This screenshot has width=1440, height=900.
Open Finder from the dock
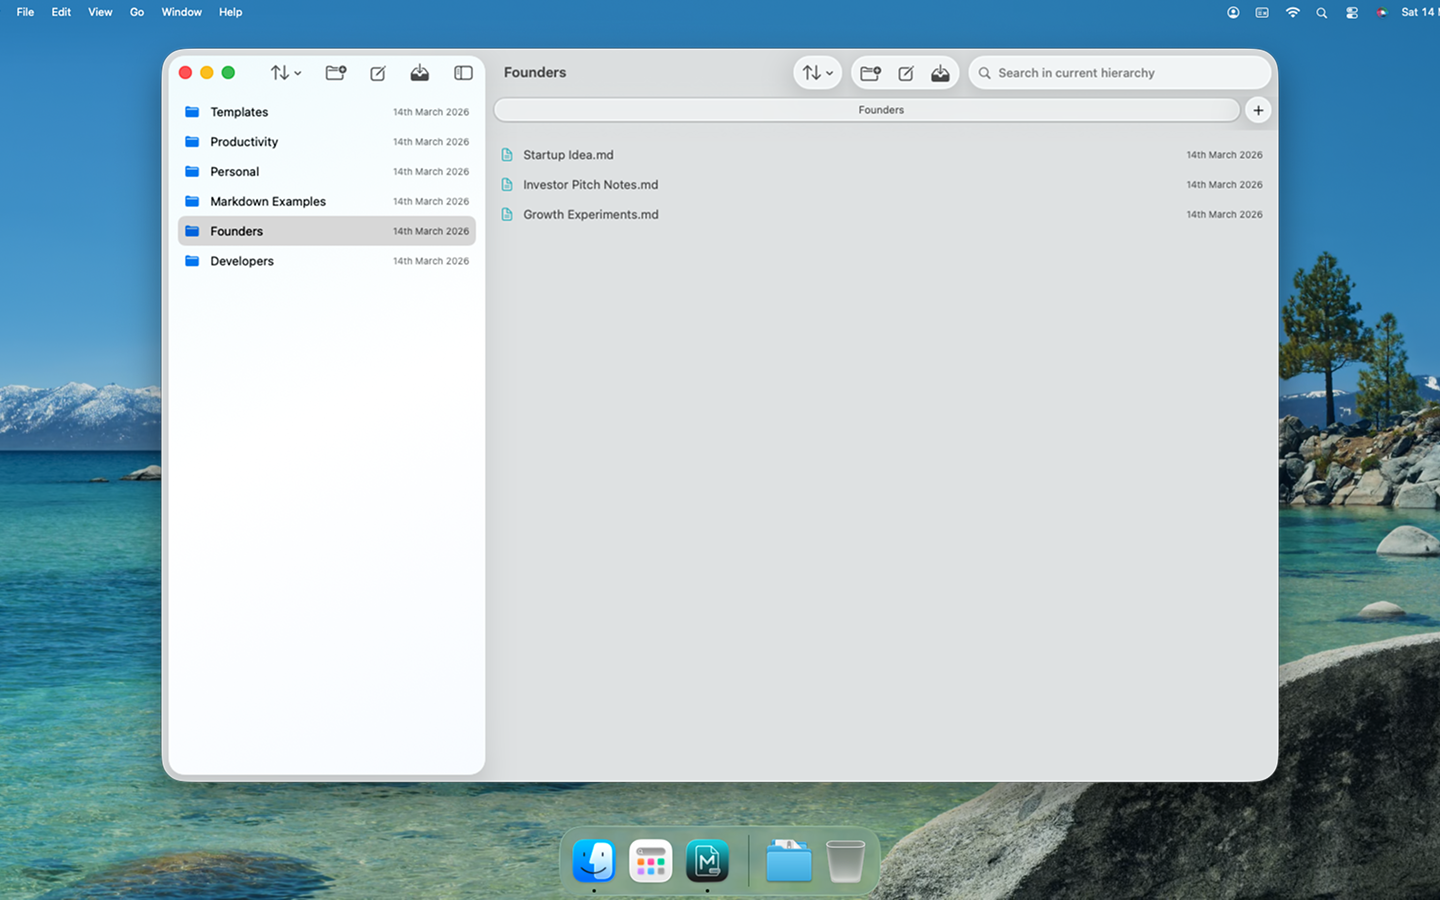[x=594, y=861]
